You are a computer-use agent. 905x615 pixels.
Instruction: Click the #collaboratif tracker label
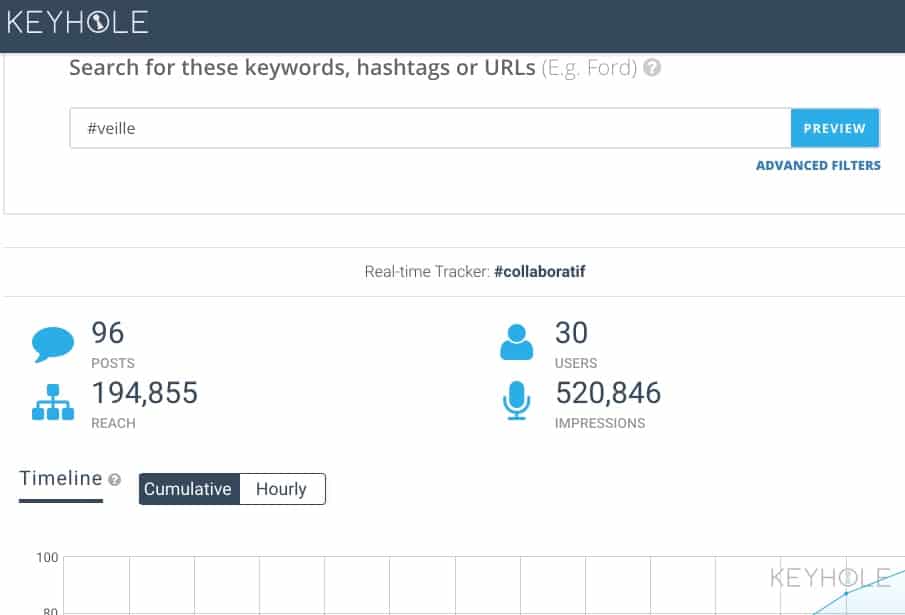(x=540, y=272)
